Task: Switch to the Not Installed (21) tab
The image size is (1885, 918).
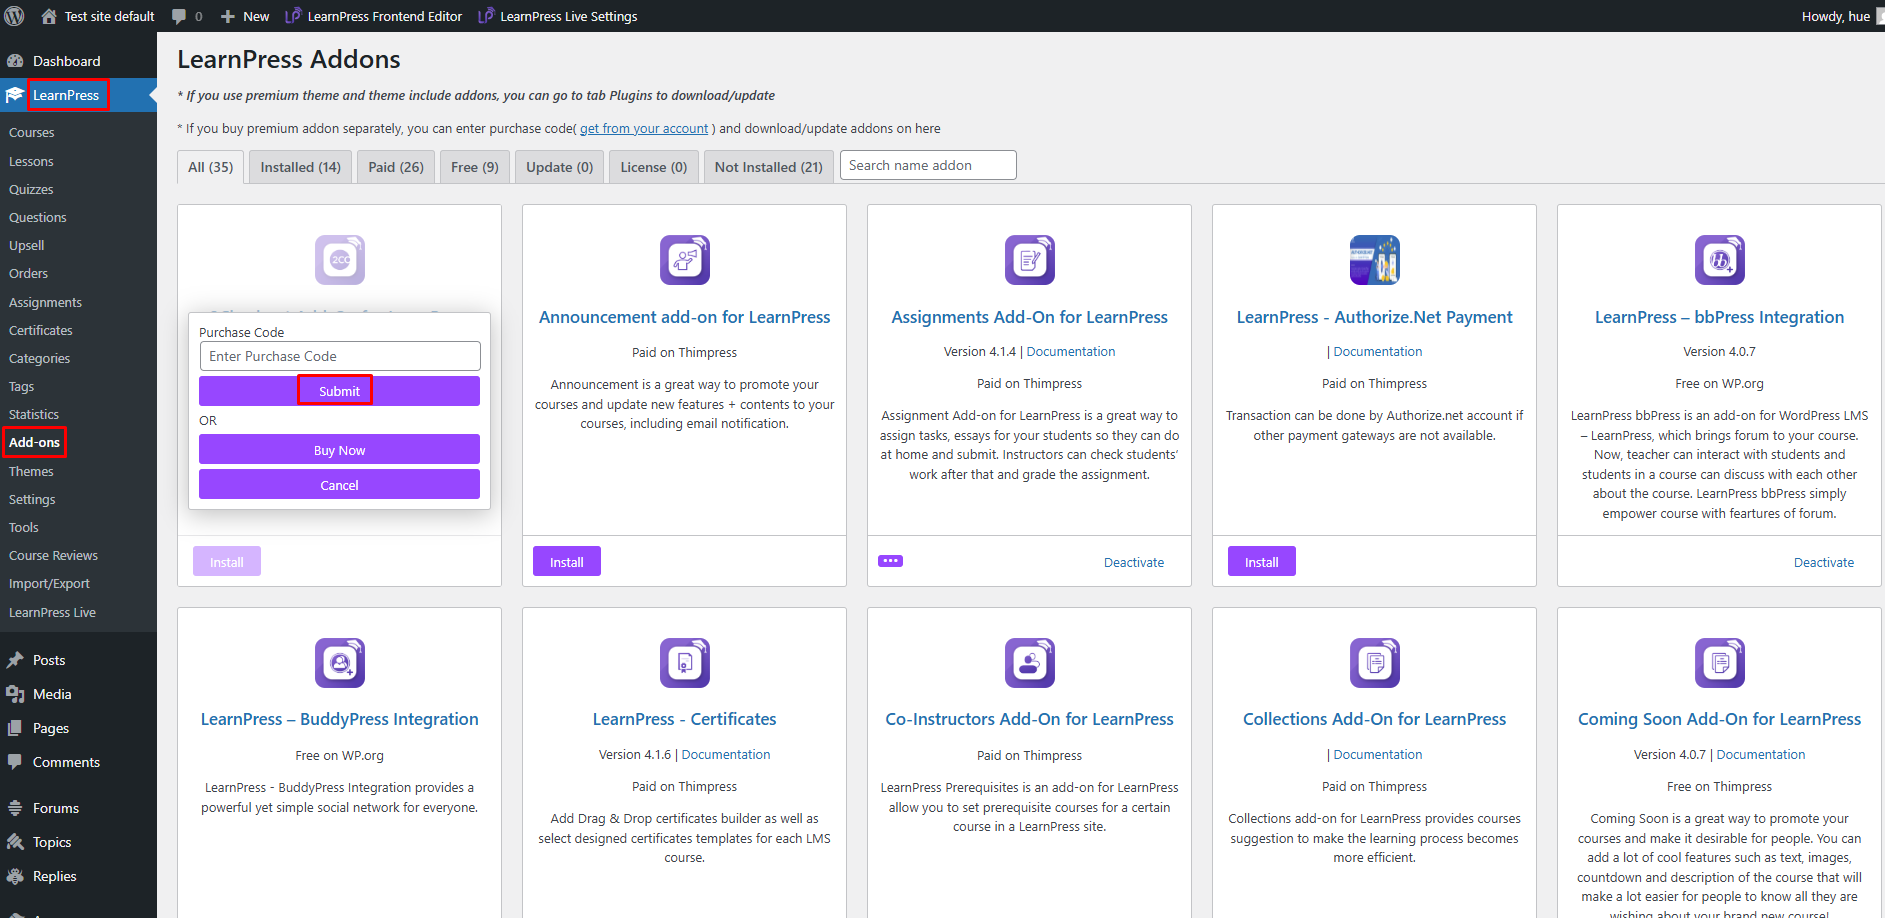Action: tap(769, 167)
